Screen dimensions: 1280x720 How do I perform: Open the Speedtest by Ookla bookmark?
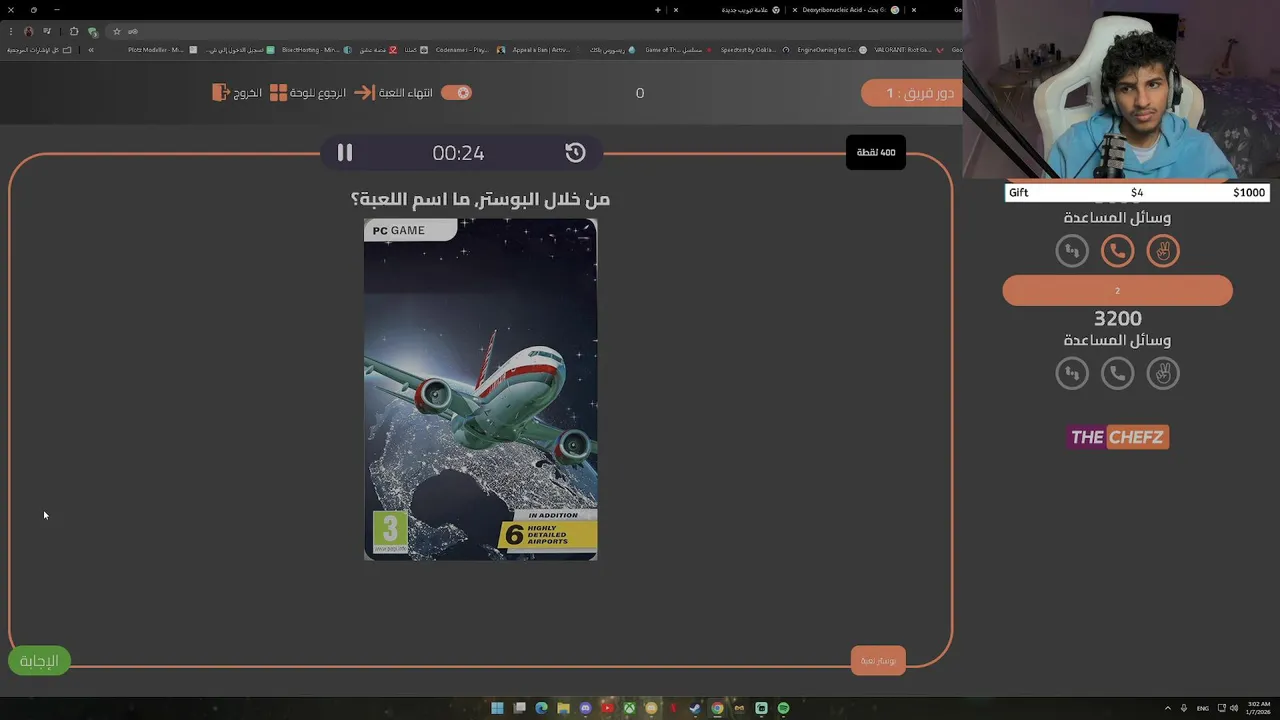coord(754,50)
